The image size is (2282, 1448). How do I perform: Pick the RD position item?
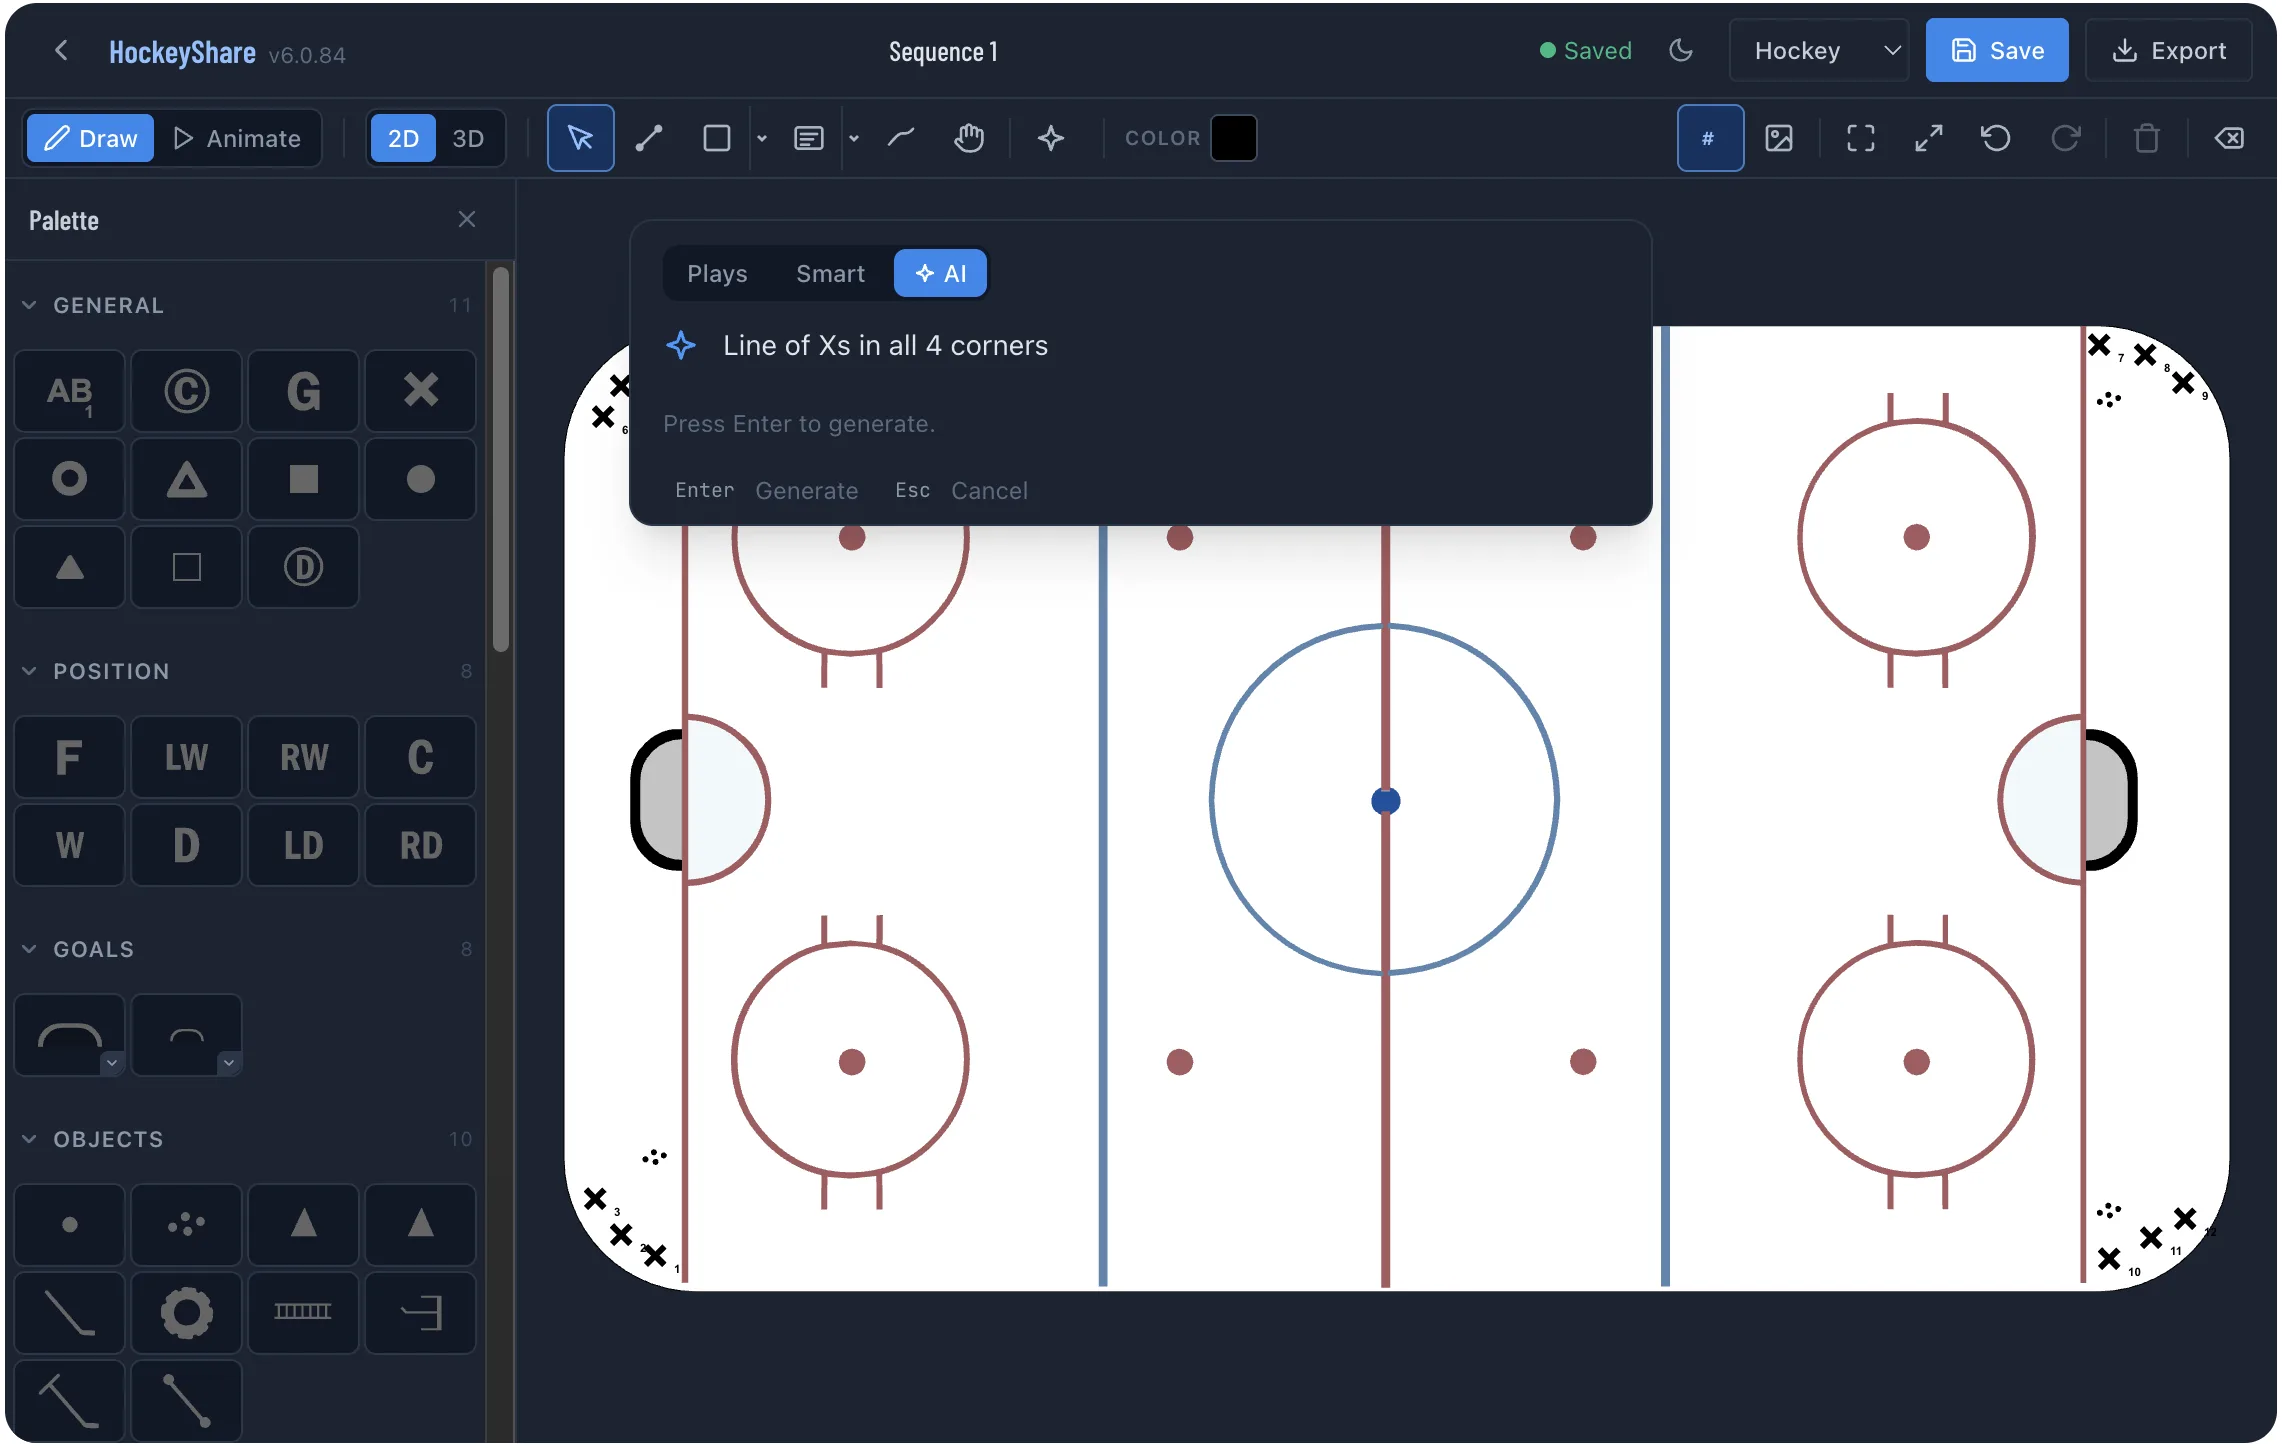tap(421, 845)
